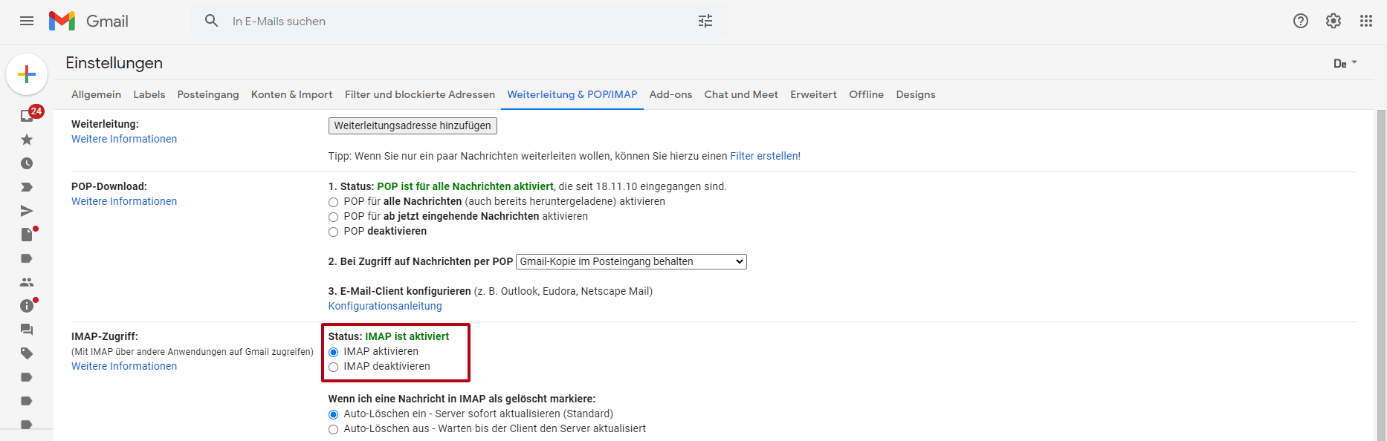Screen dimensions: 1387x441
Task: Select IMAP deaktivieren radio button
Action: 334,367
